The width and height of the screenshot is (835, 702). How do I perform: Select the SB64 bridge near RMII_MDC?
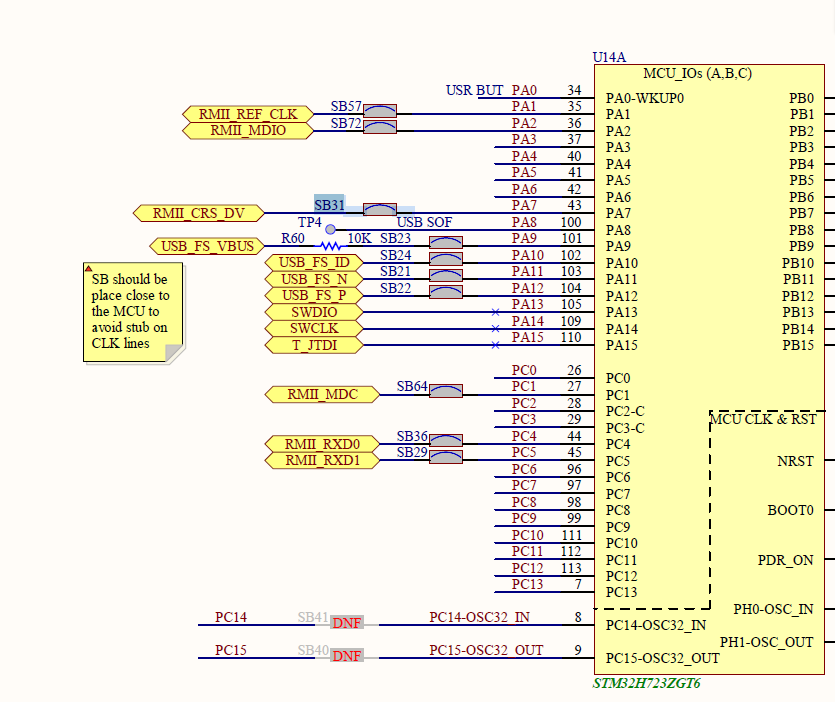pyautogui.click(x=445, y=391)
